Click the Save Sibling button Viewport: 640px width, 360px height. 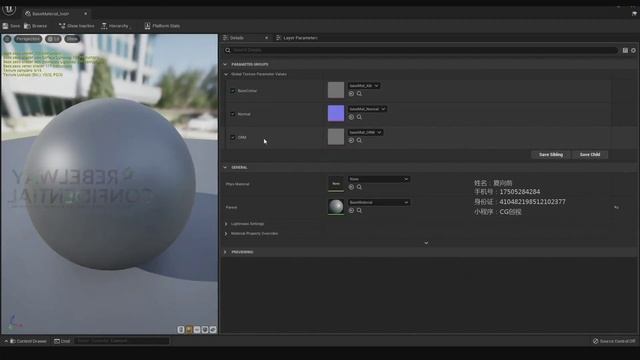551,155
